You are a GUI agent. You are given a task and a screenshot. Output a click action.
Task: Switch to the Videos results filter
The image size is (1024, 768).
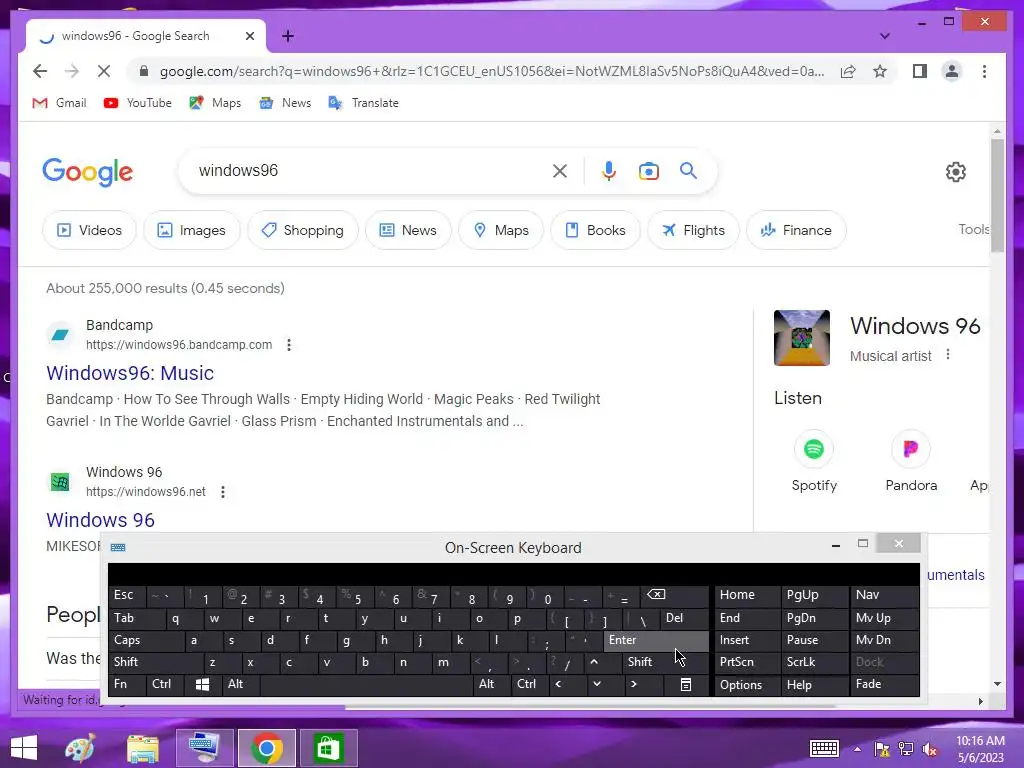pos(89,230)
